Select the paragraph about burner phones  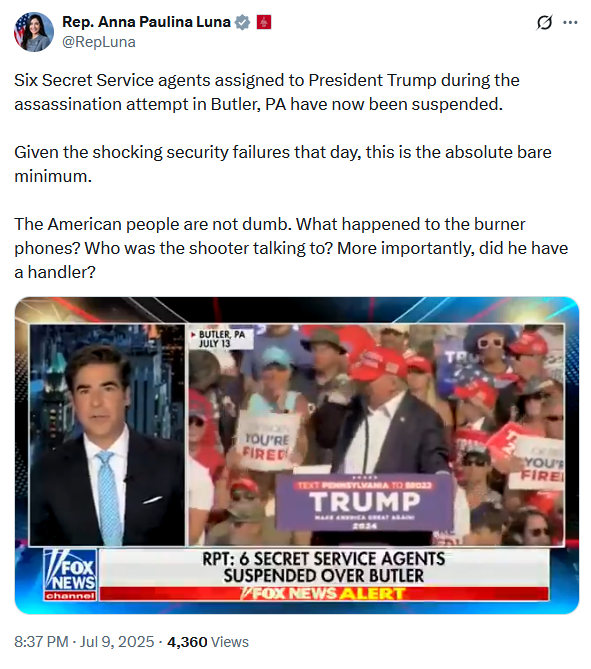coord(291,248)
